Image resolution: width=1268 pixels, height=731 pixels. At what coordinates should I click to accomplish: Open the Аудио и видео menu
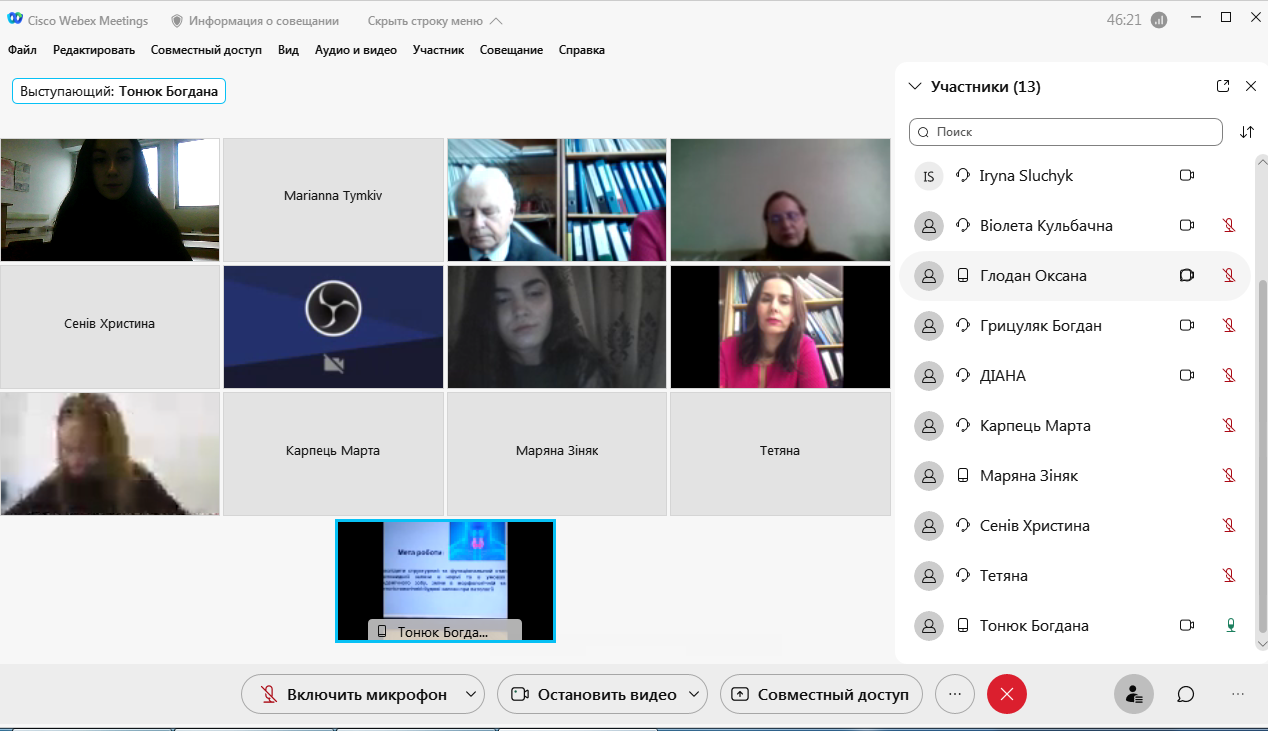point(355,50)
